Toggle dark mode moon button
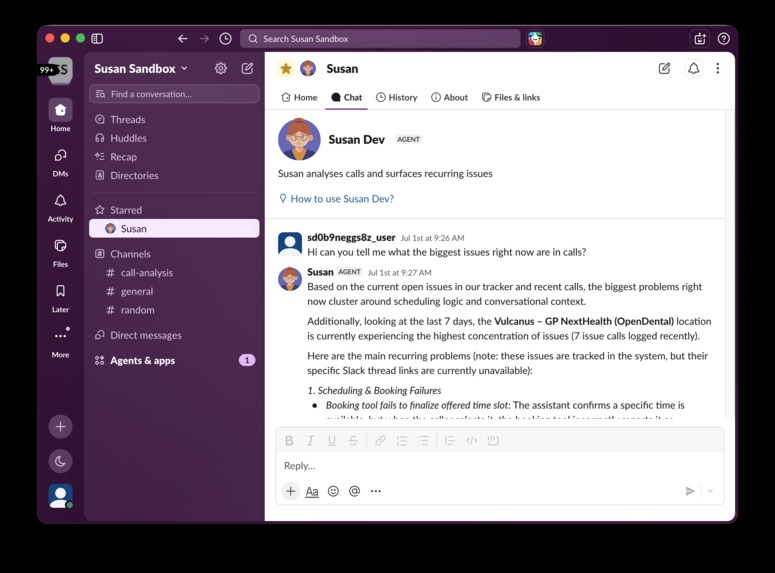The height and width of the screenshot is (573, 775). 60,461
